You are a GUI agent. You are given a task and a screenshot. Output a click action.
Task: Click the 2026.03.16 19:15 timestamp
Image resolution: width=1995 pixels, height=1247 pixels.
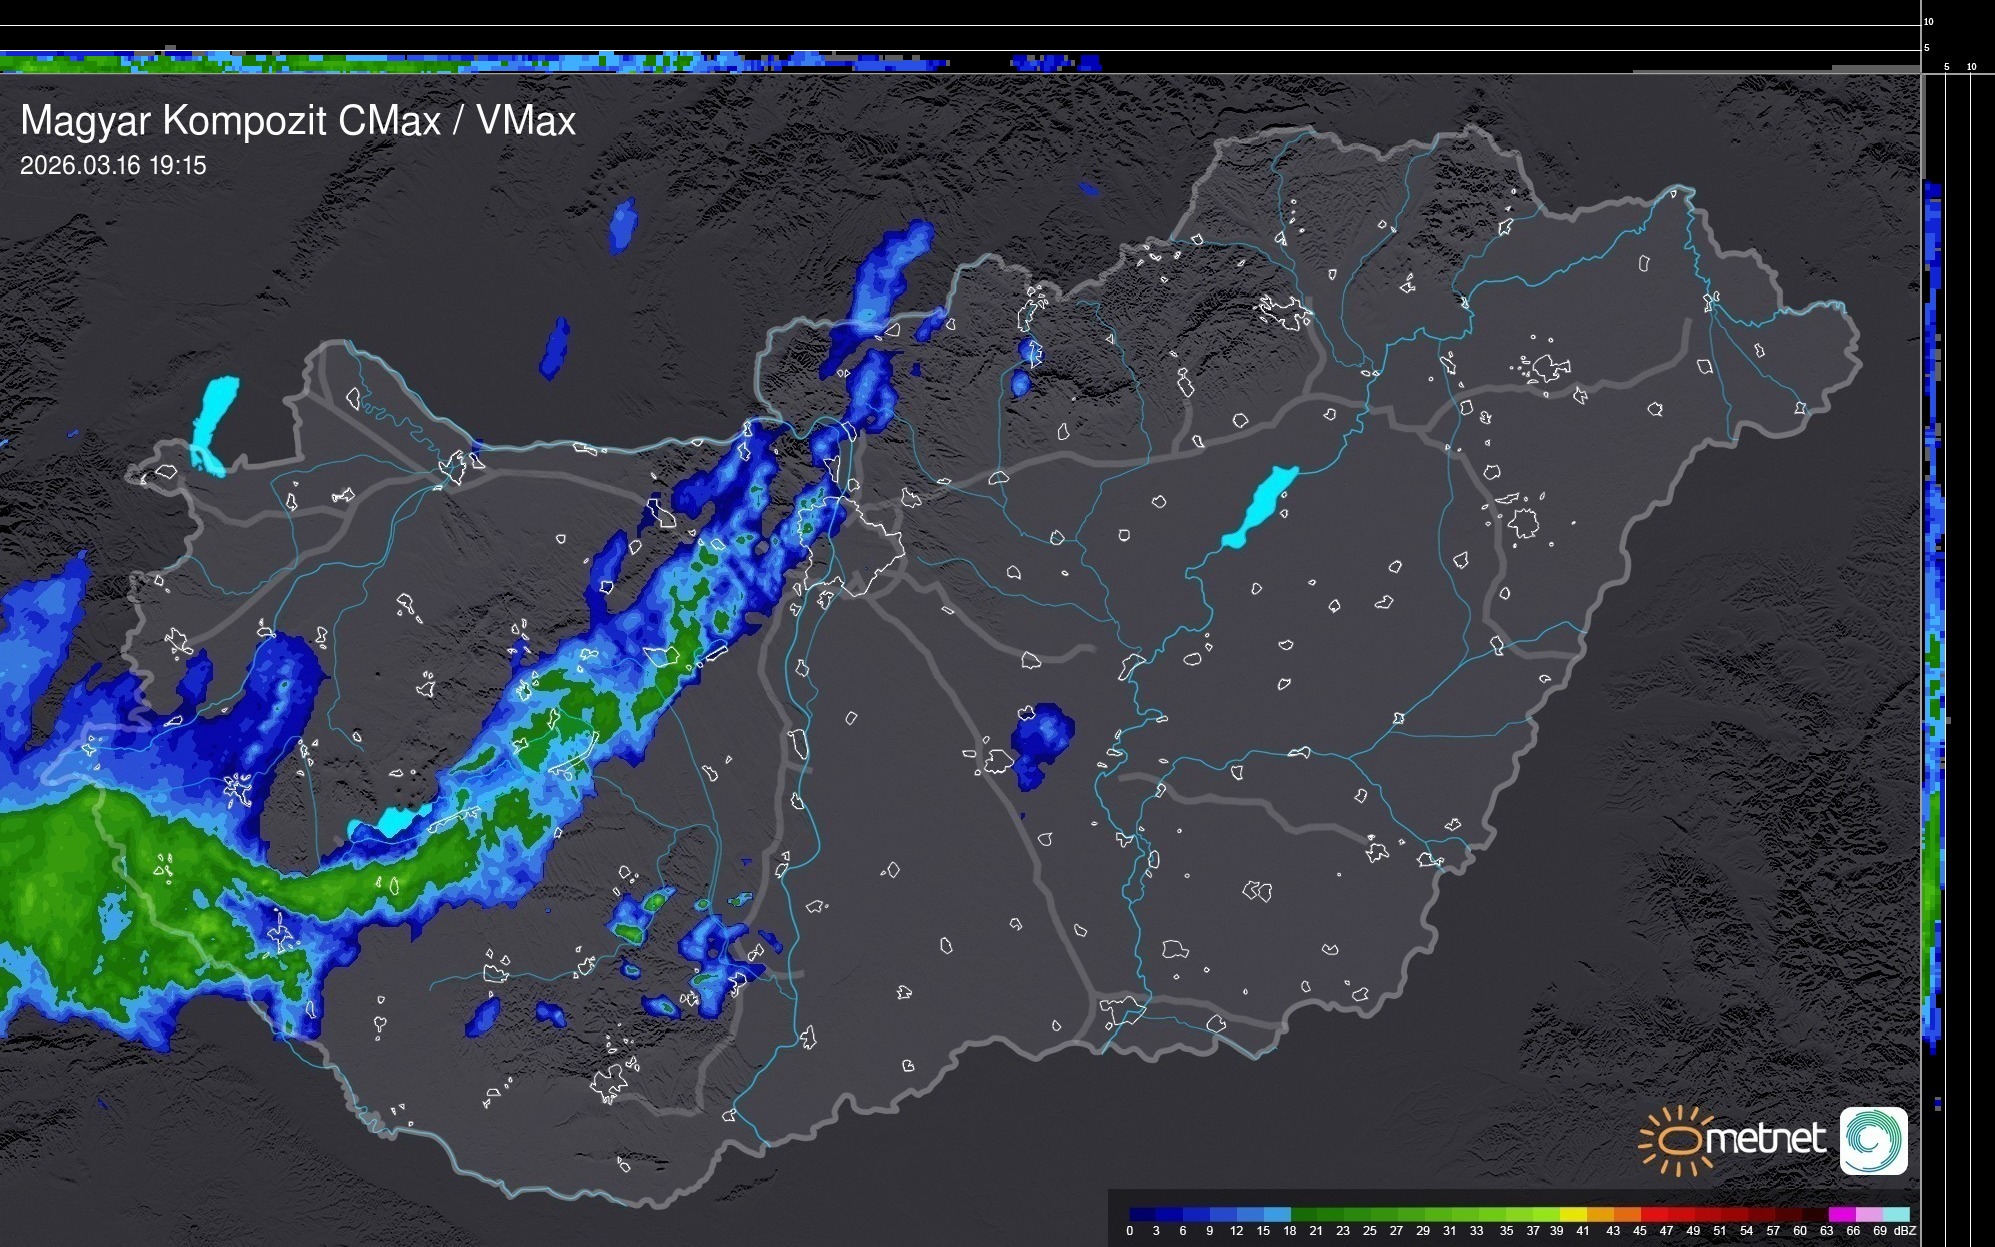(113, 166)
